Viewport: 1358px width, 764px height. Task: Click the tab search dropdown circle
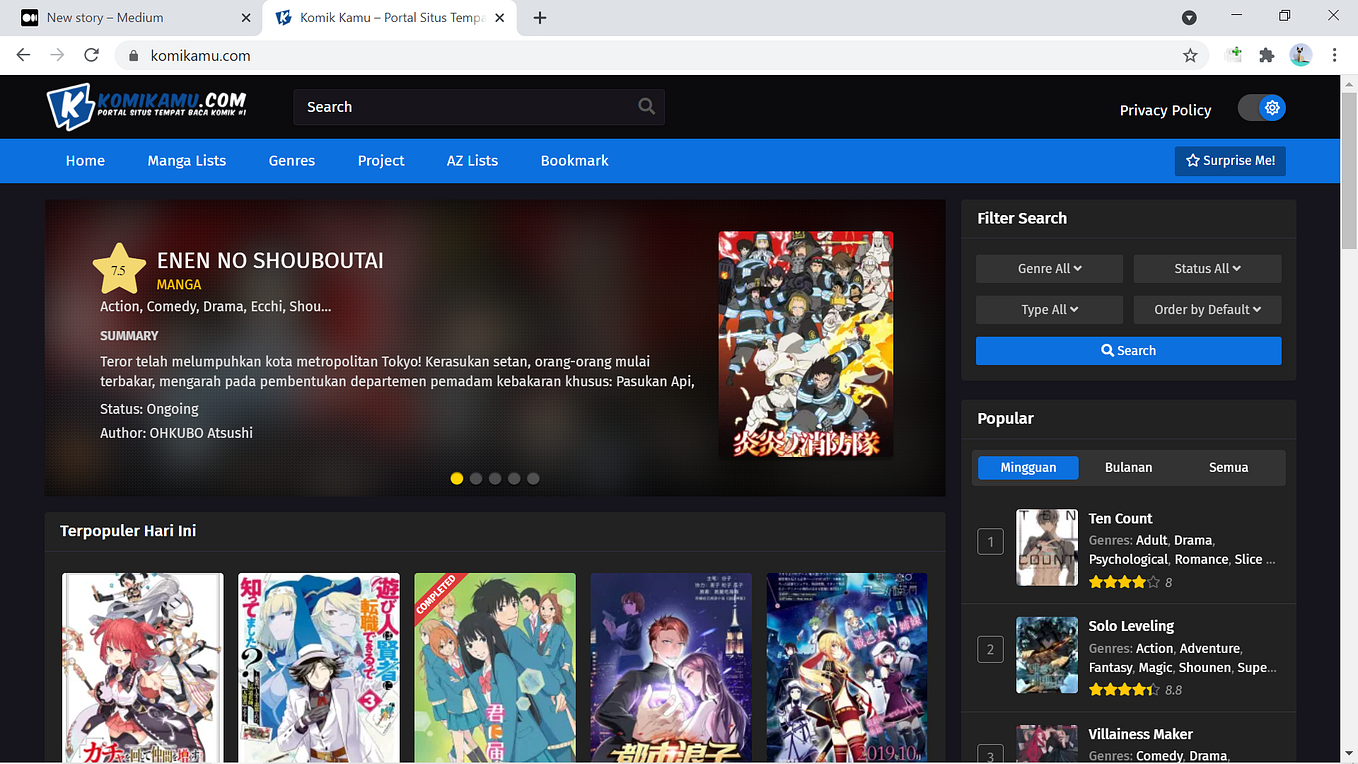pyautogui.click(x=1189, y=17)
